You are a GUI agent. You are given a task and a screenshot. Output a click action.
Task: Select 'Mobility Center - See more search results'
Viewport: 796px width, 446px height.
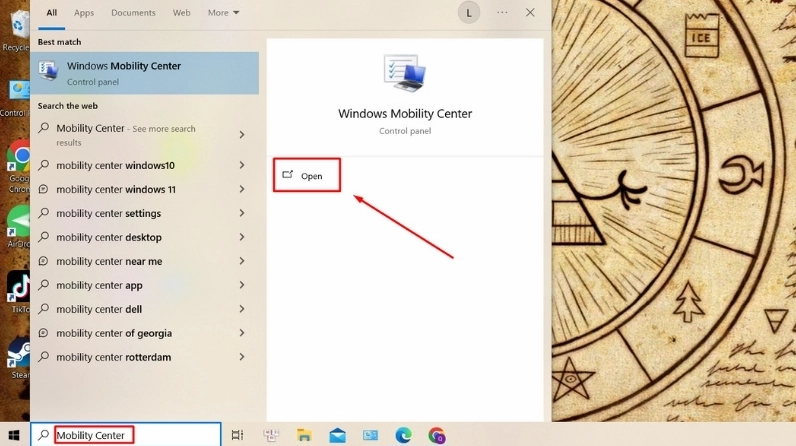[125, 135]
